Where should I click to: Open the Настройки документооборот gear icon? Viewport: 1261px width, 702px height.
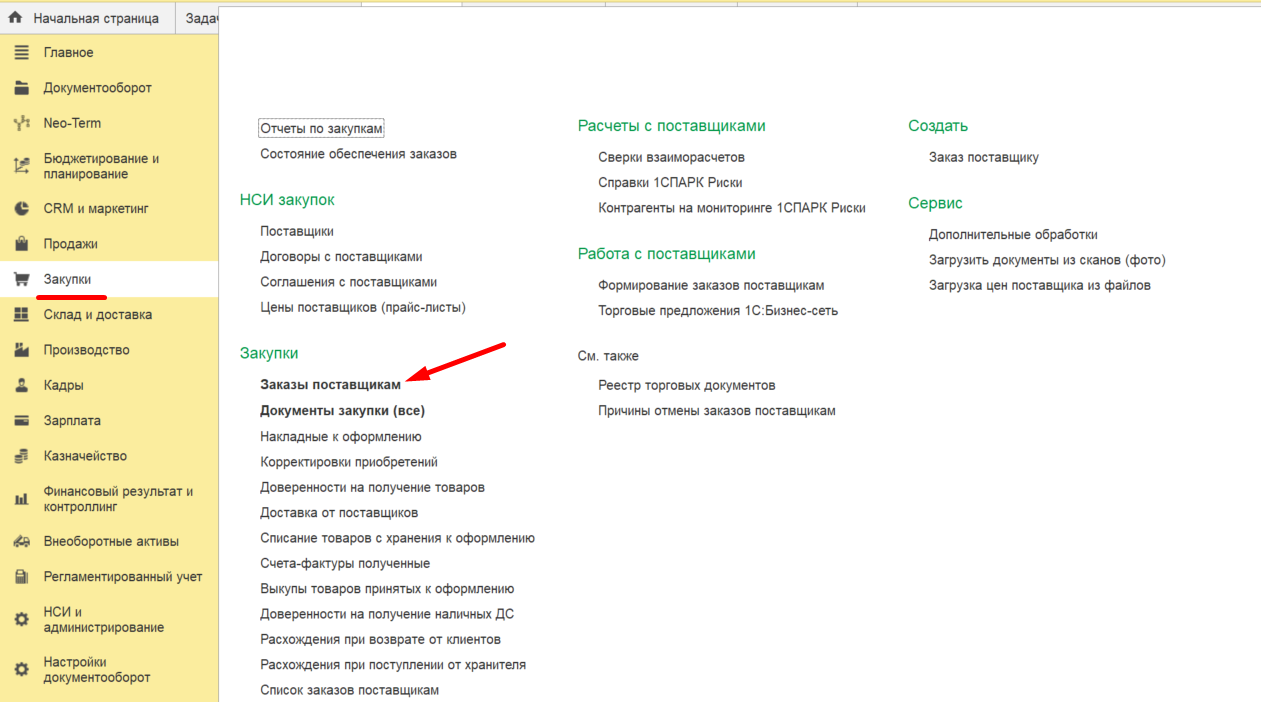21,669
